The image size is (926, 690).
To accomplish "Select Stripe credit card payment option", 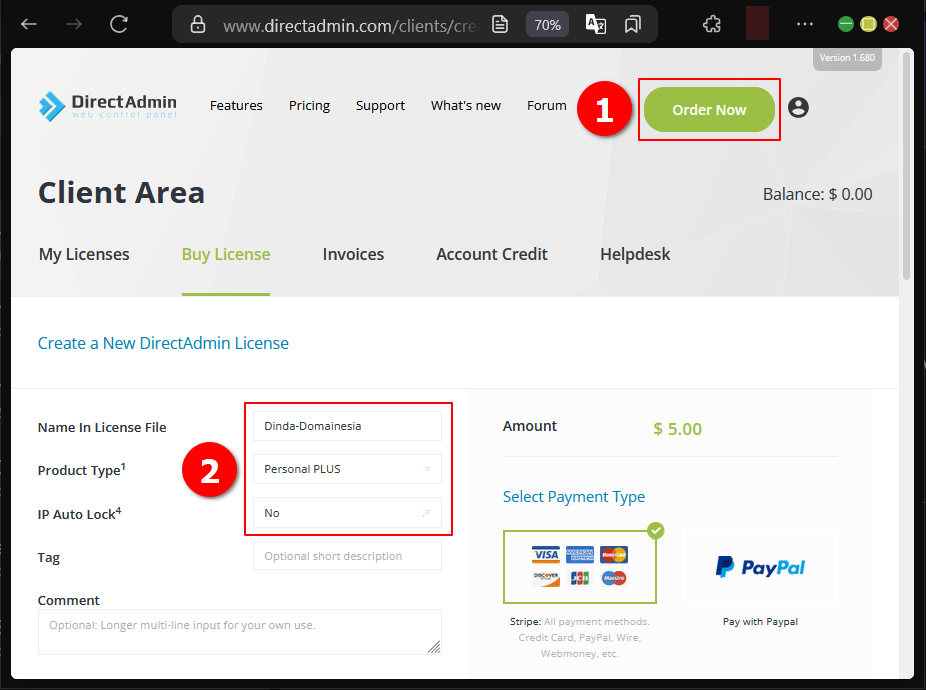I will pos(580,567).
